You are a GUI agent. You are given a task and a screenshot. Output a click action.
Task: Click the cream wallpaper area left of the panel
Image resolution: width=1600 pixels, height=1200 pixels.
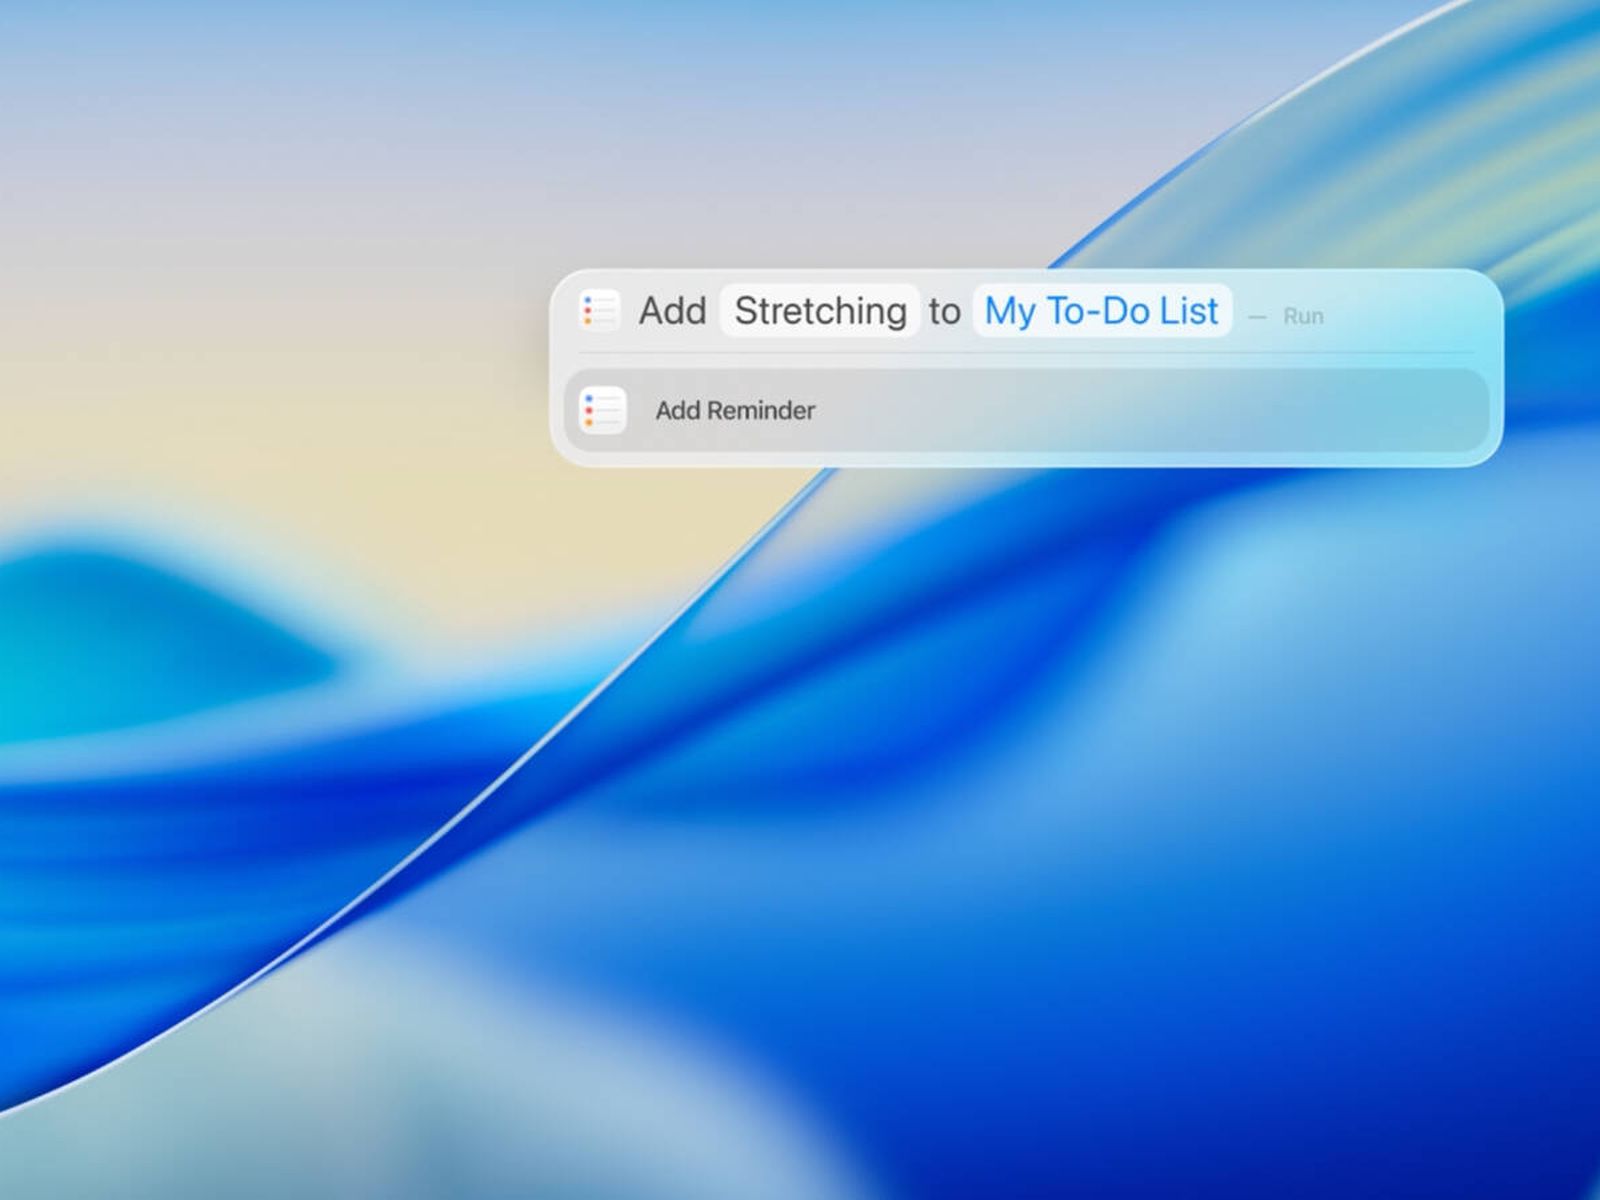pos(300,400)
